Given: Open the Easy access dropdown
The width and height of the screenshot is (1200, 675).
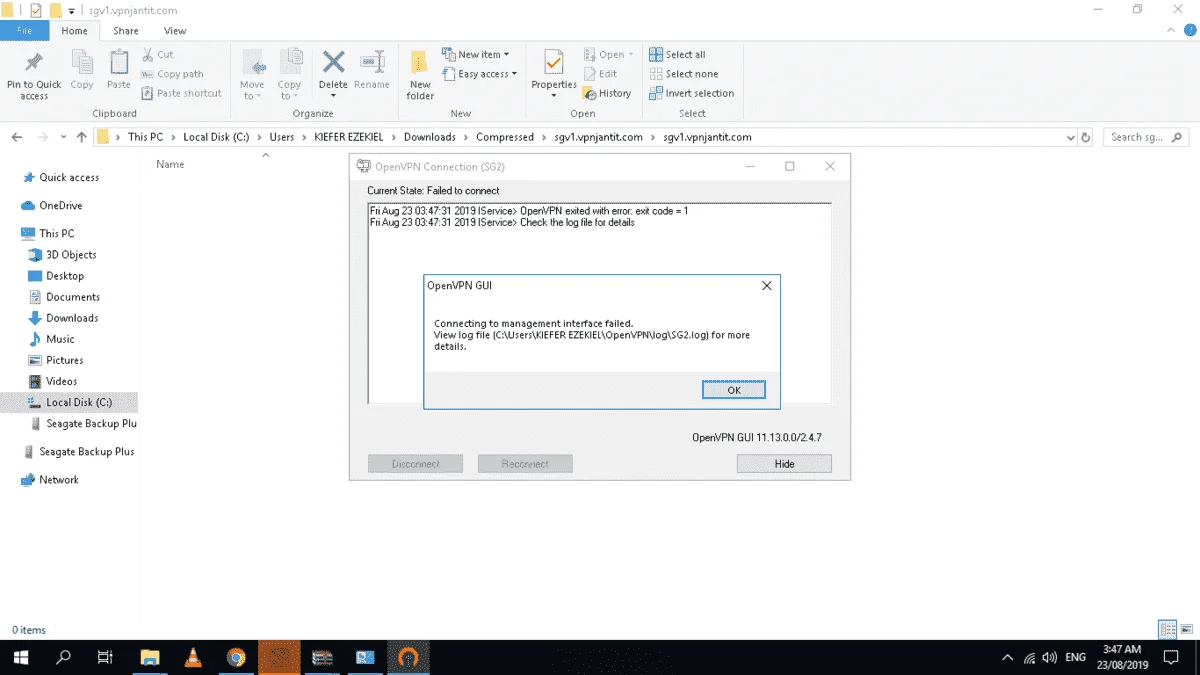Looking at the screenshot, I should click(480, 74).
